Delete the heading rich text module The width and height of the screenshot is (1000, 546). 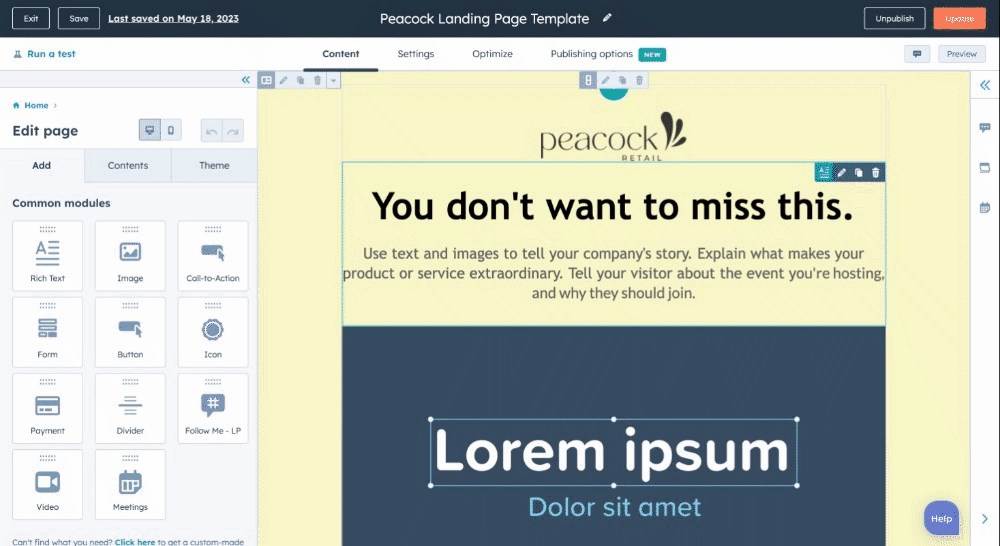[x=876, y=172]
